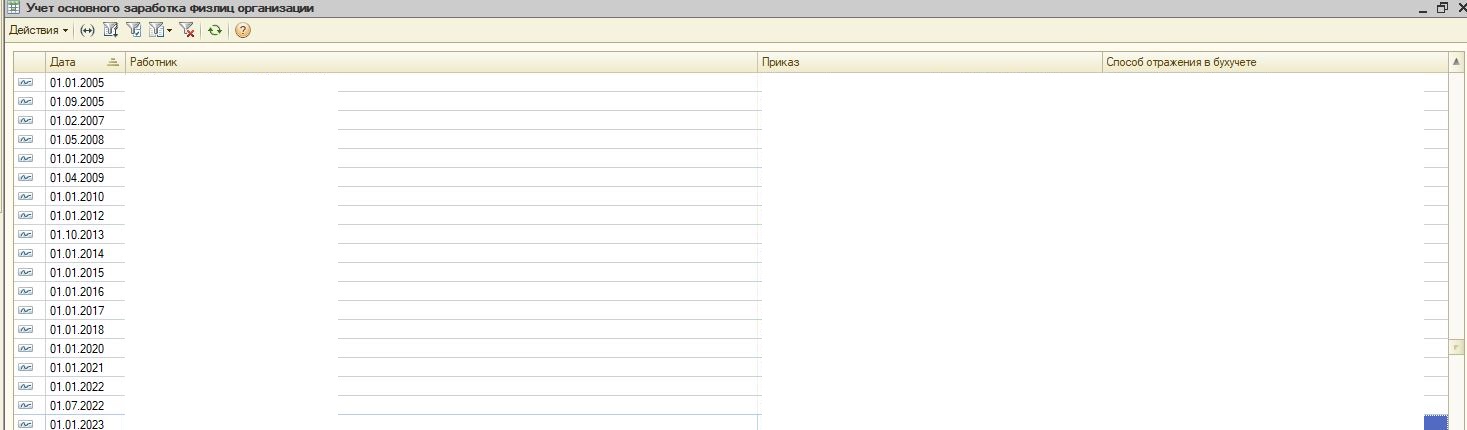This screenshot has width=1467, height=430.
Task: Click the record icon for row 01.05.2008
Action: click(26, 140)
